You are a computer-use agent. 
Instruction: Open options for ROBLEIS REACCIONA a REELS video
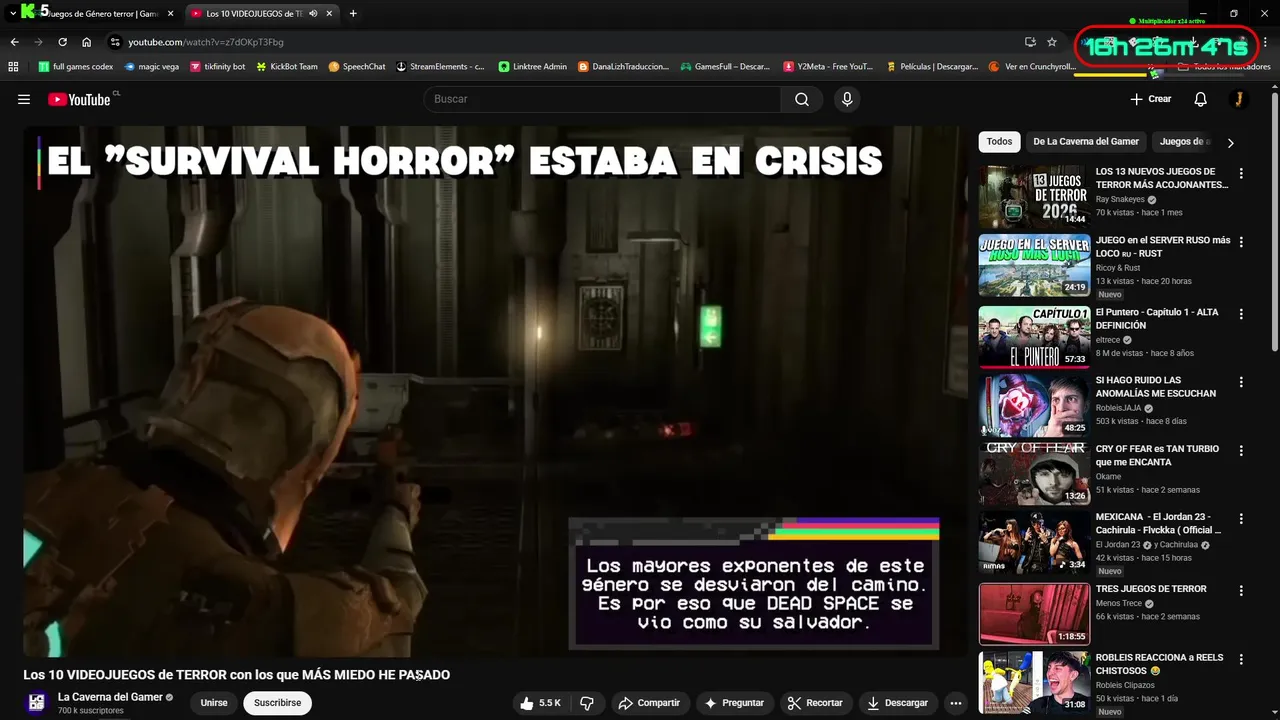[x=1241, y=659]
